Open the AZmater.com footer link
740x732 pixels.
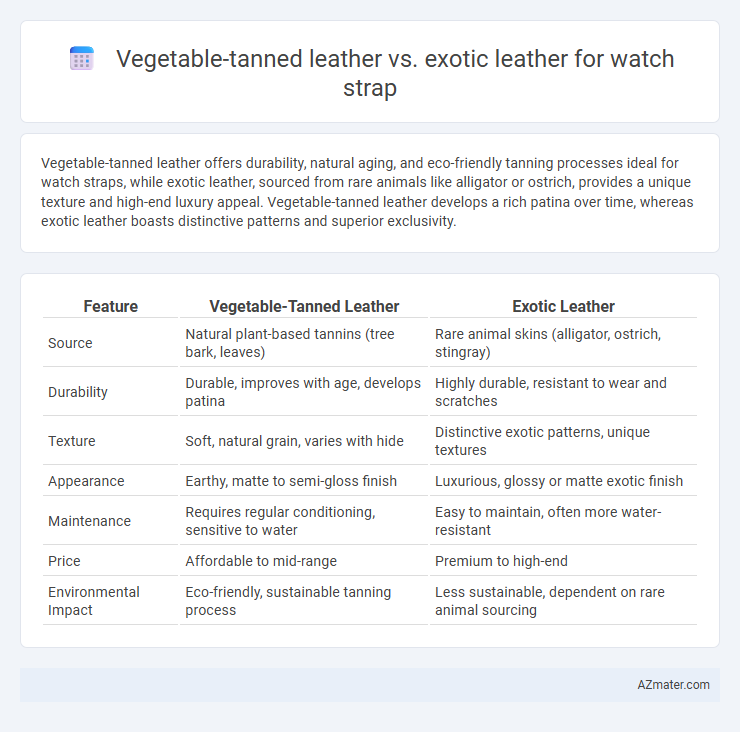[x=673, y=685]
